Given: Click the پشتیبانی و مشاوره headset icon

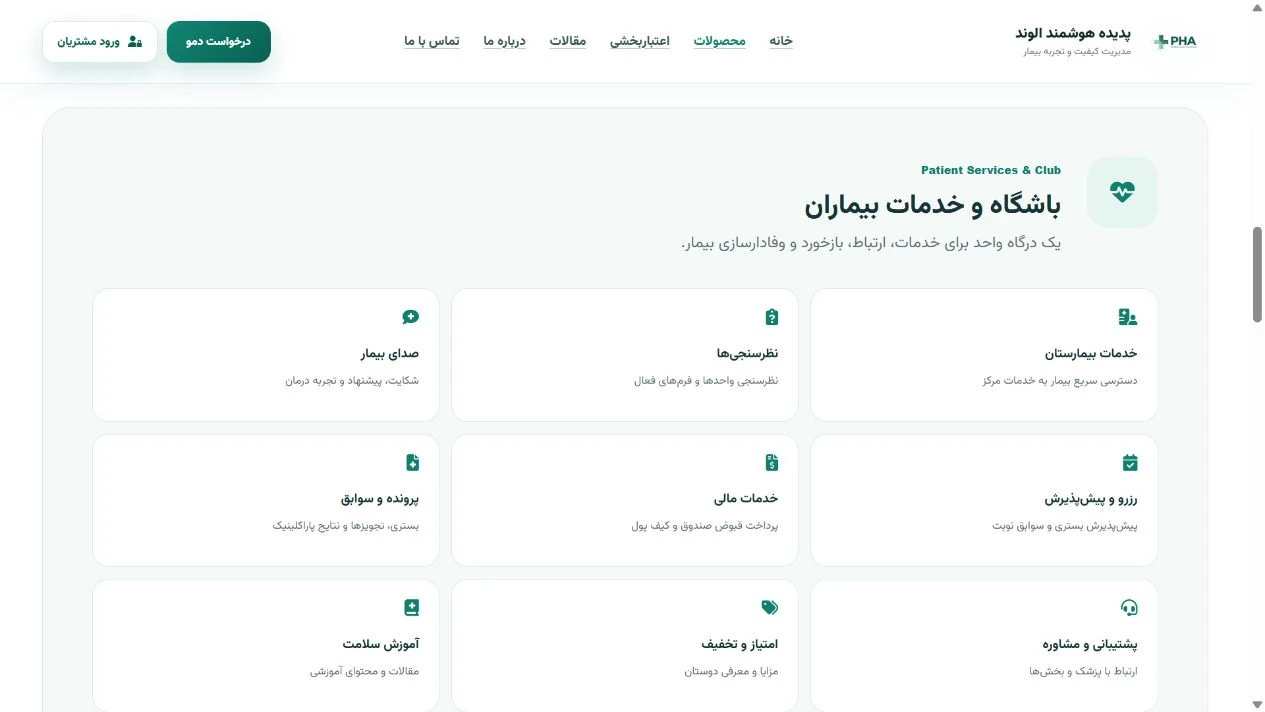Looking at the screenshot, I should coord(1129,608).
